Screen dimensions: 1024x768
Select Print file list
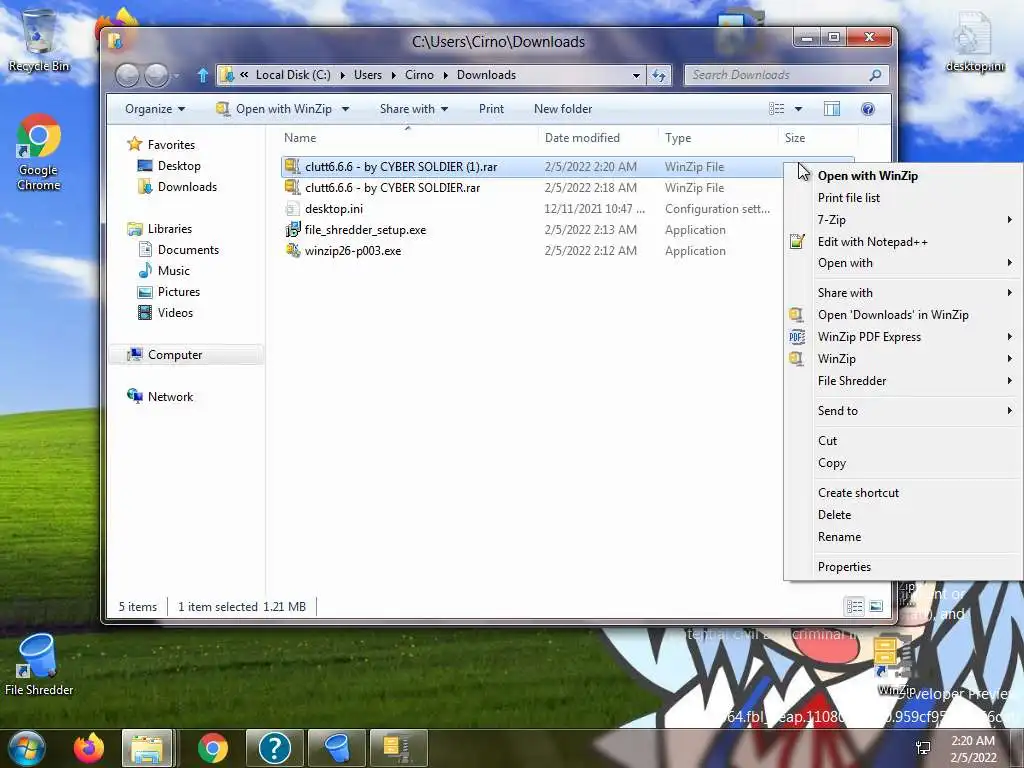pyautogui.click(x=848, y=198)
